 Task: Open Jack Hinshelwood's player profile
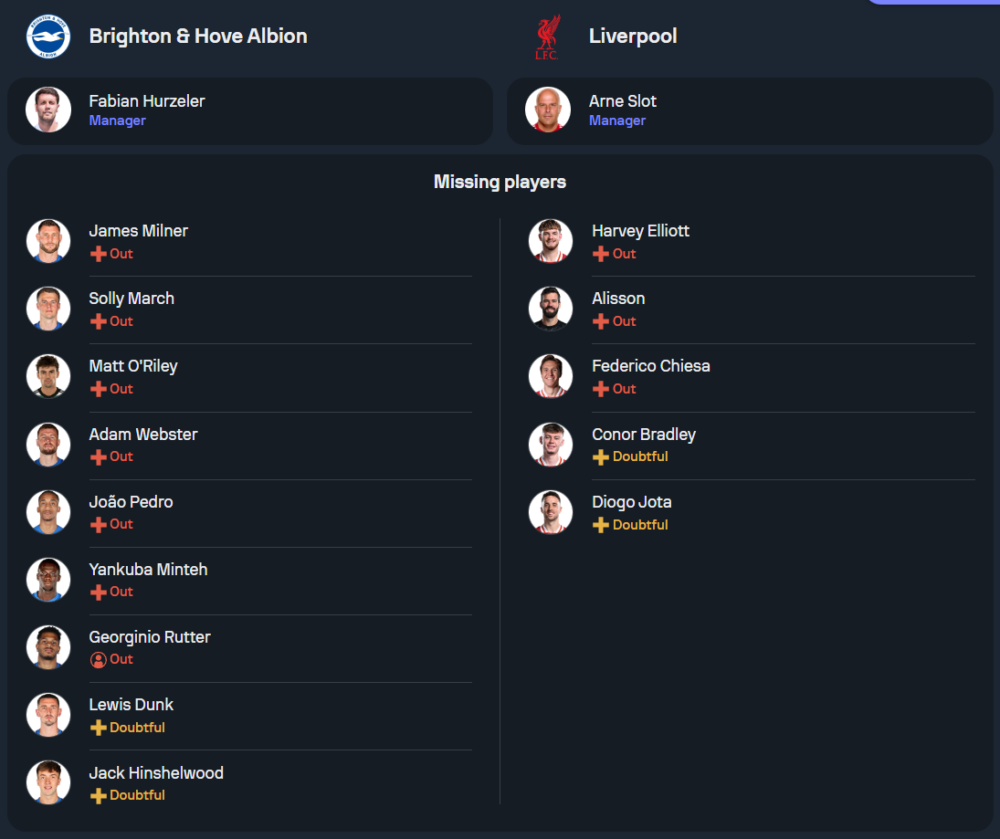(156, 773)
